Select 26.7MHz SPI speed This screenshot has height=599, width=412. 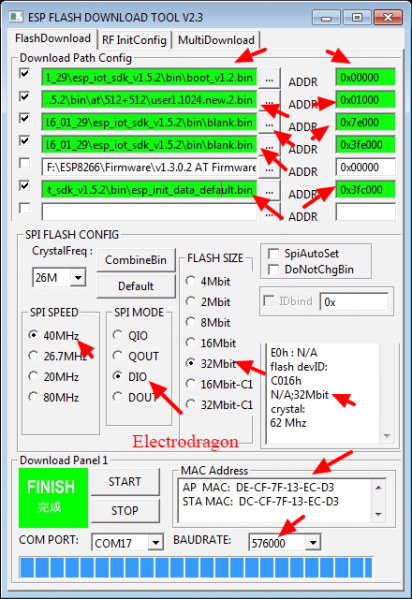[58, 356]
